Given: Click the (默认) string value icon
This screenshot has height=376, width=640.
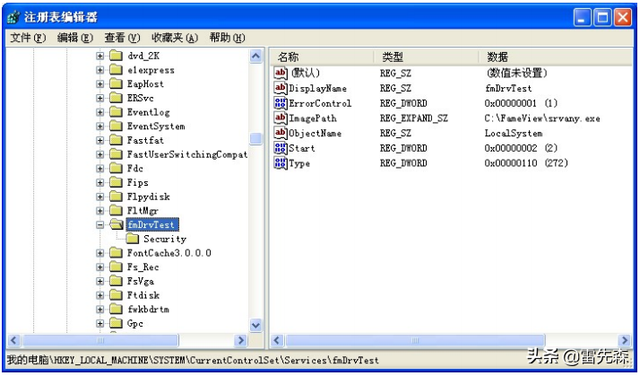Looking at the screenshot, I should point(280,73).
